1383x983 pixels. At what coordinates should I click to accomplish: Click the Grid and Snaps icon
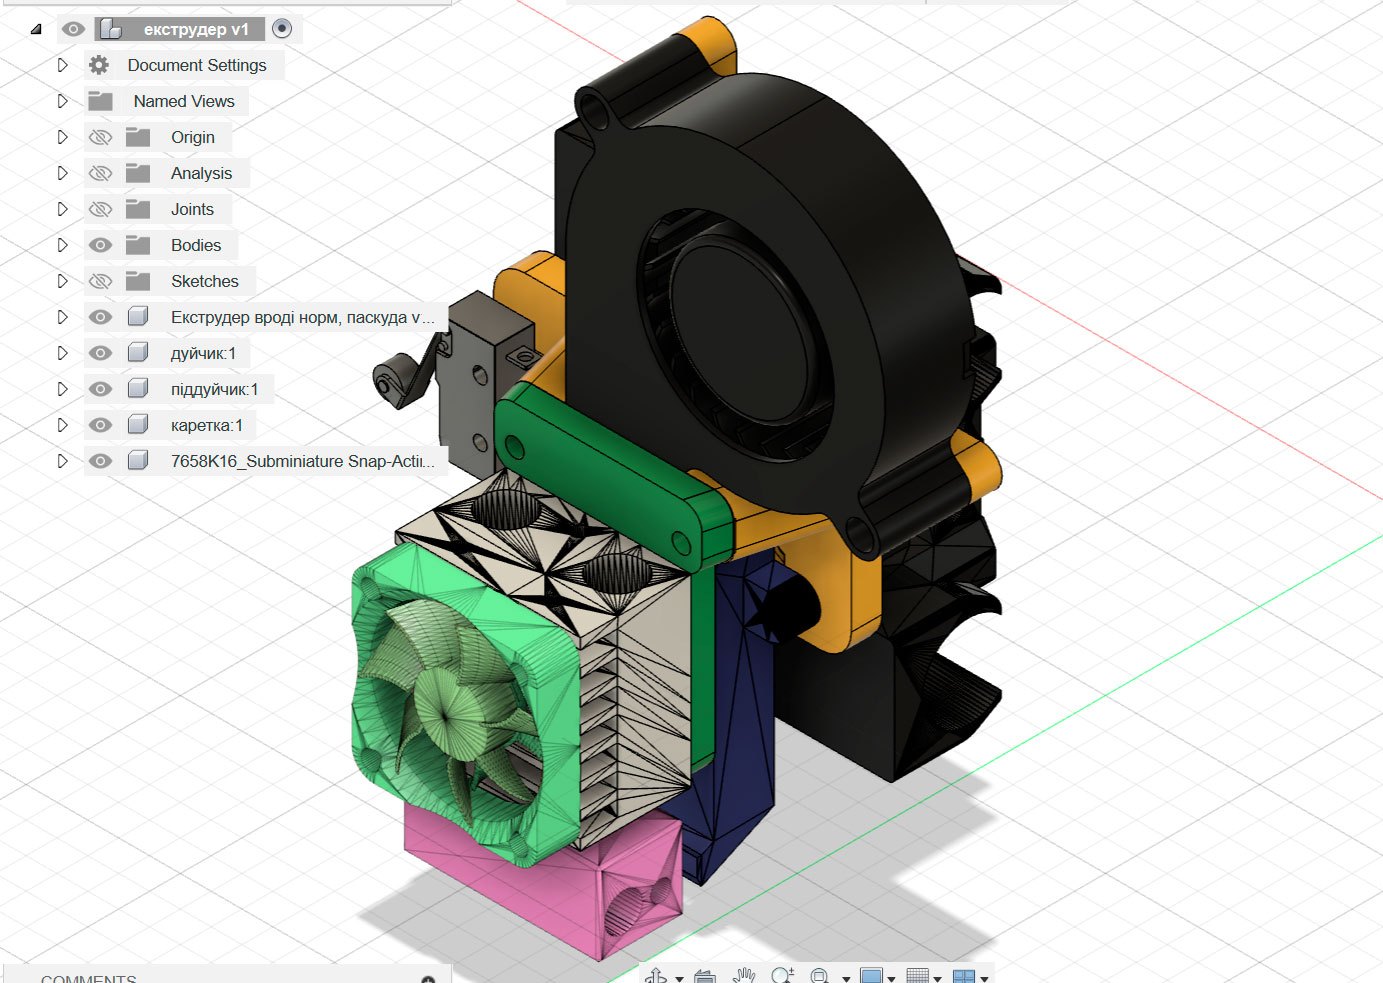coord(920,977)
